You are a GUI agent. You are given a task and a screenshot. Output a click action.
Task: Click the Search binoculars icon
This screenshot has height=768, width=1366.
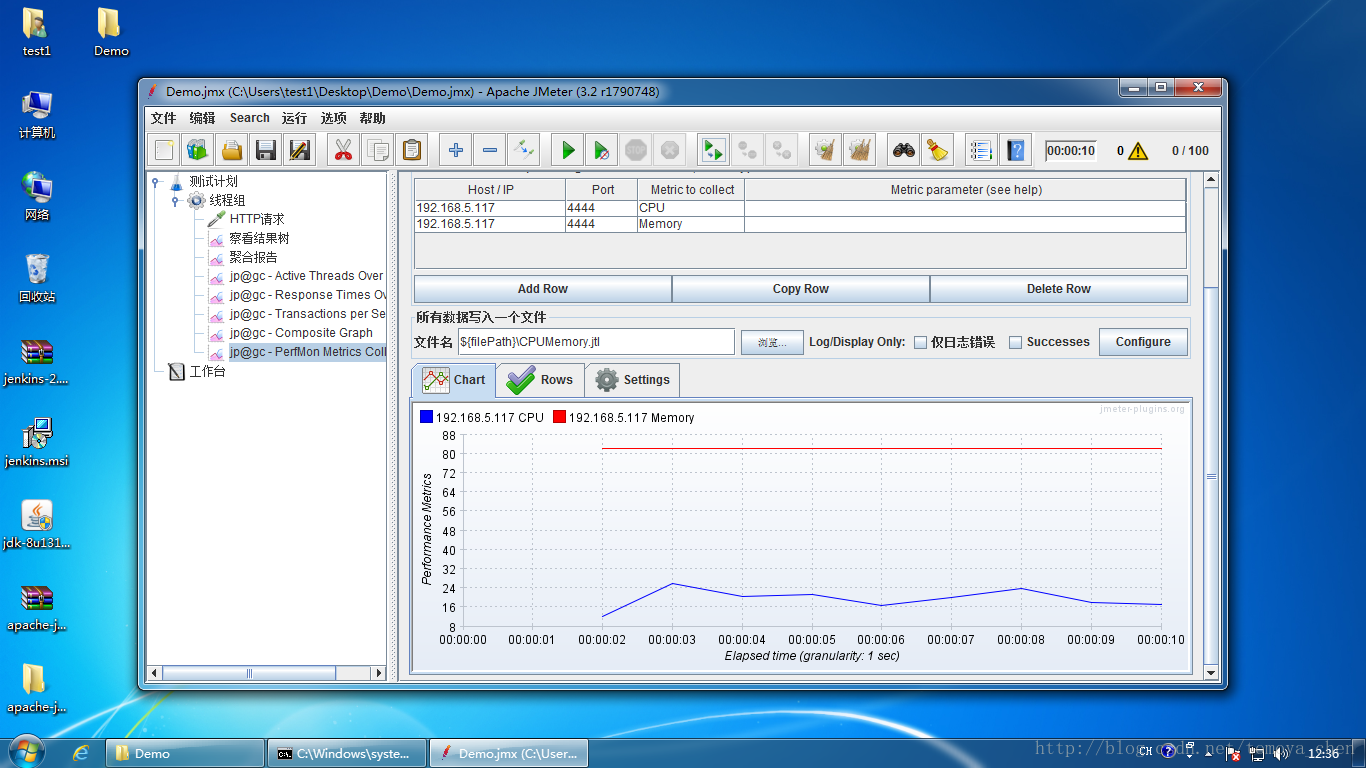pyautogui.click(x=904, y=150)
